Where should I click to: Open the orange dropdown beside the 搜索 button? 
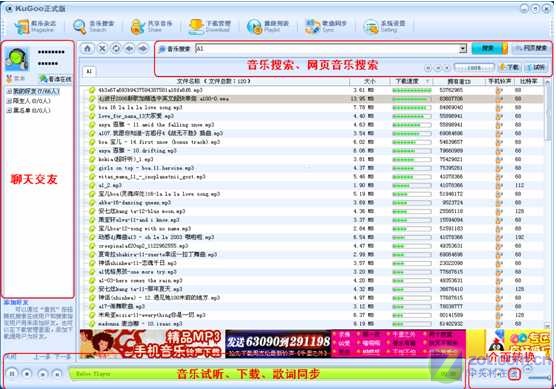pos(505,48)
